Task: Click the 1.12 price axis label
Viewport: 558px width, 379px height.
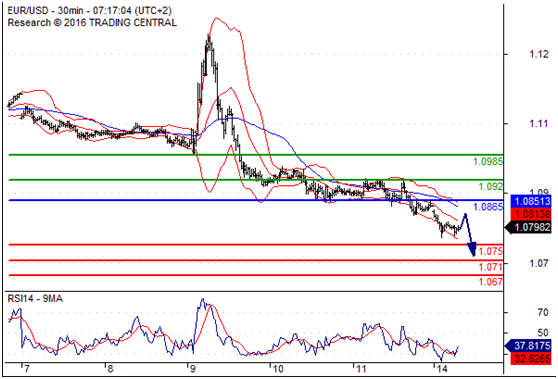Action: pyautogui.click(x=538, y=54)
